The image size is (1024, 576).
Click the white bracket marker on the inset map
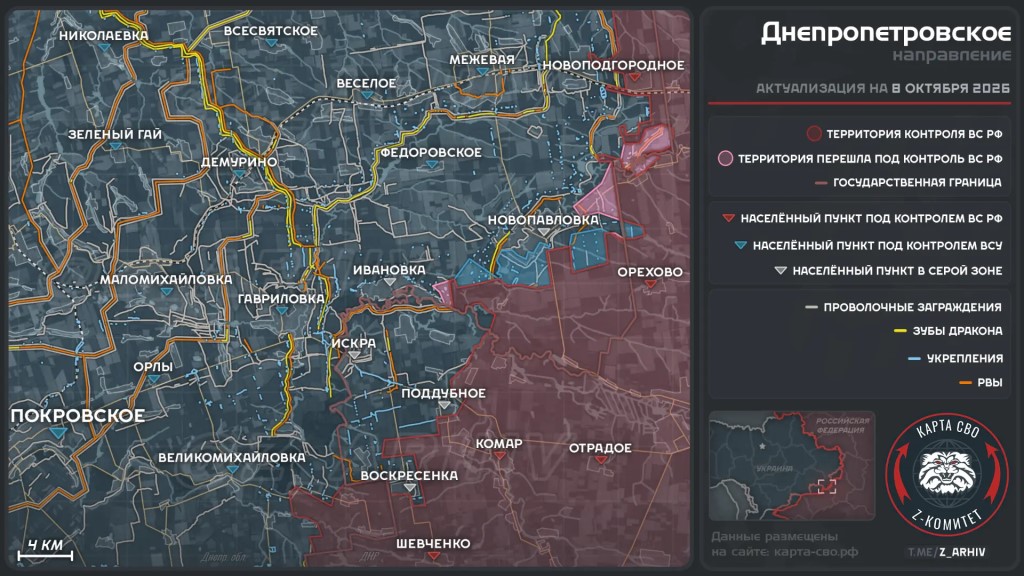pos(827,486)
